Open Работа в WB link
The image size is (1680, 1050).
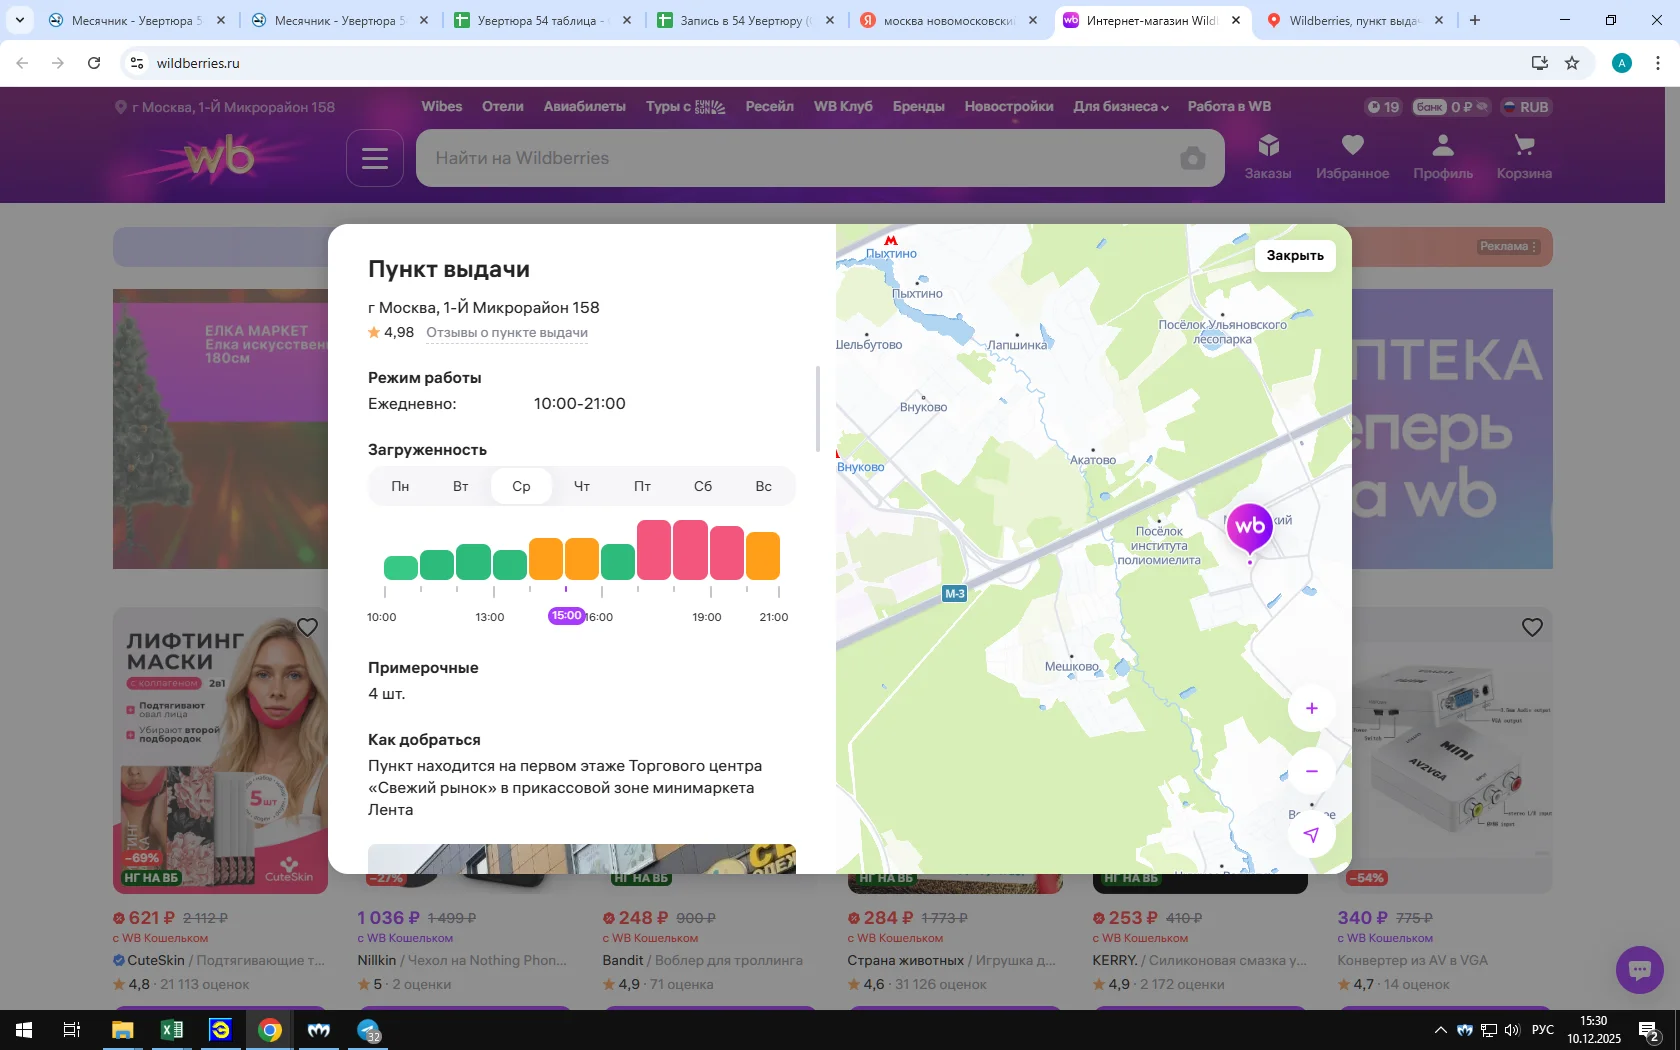point(1229,106)
